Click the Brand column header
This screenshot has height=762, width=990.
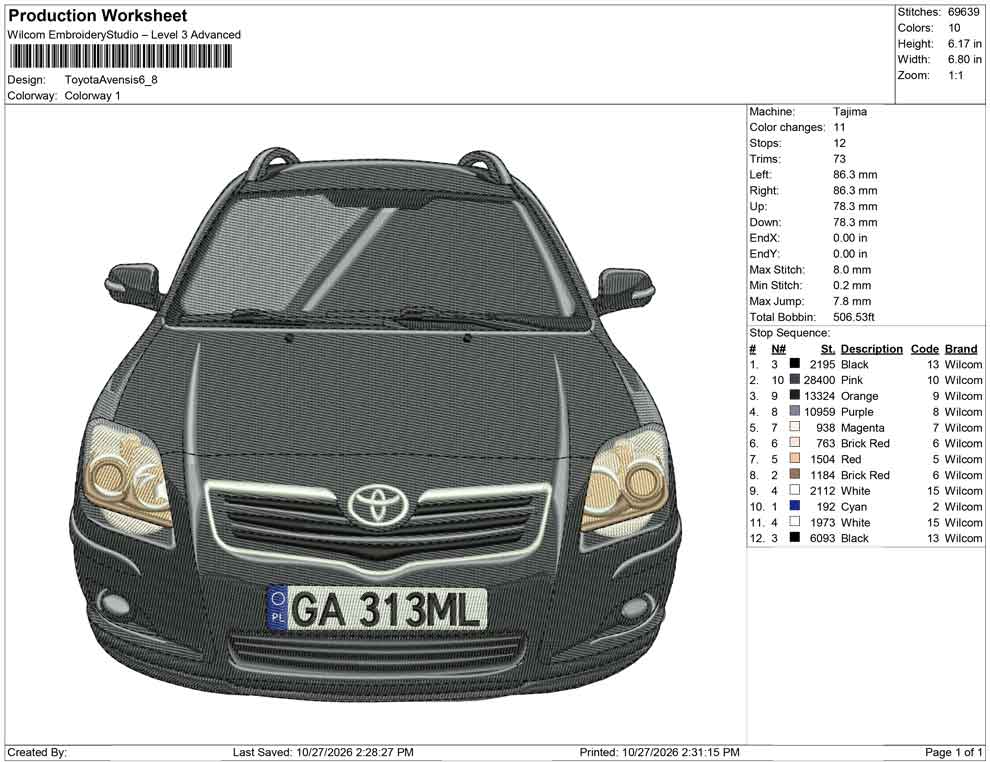961,349
